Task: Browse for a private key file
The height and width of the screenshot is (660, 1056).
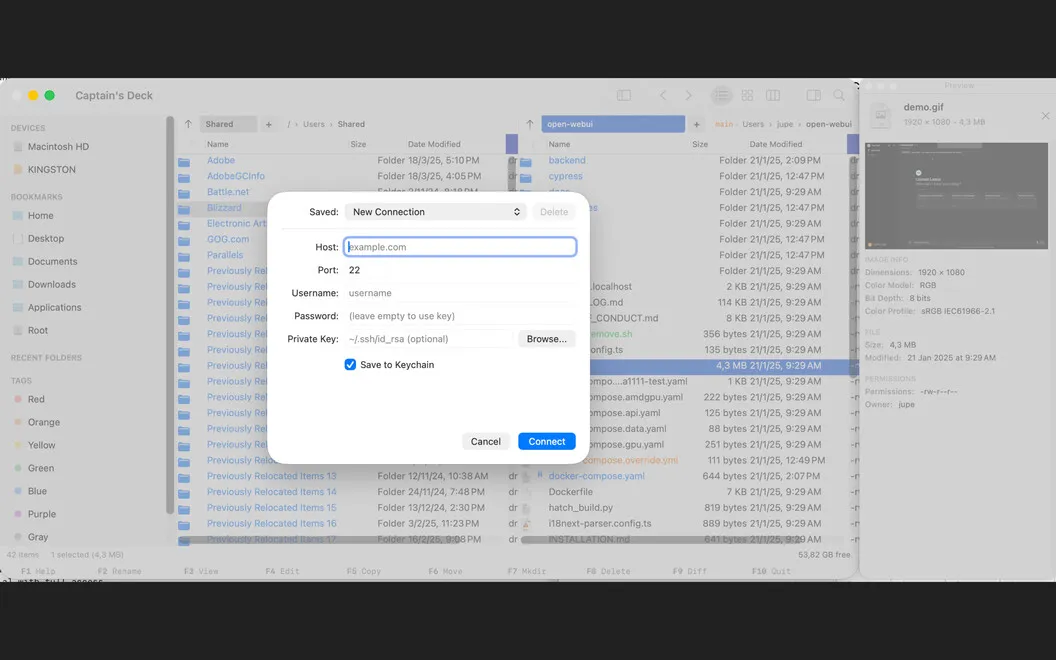Action: (x=547, y=339)
